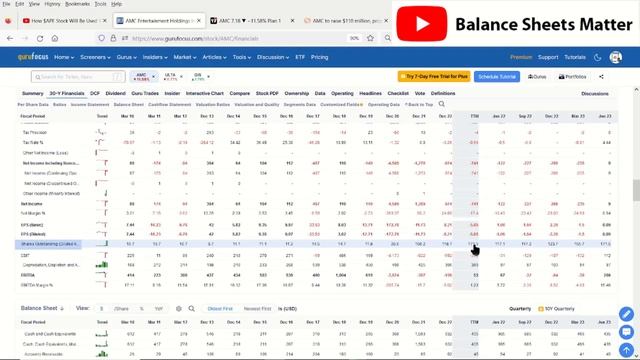Switch Balance Sheet view to $
640x360 pixels.
pos(102,309)
